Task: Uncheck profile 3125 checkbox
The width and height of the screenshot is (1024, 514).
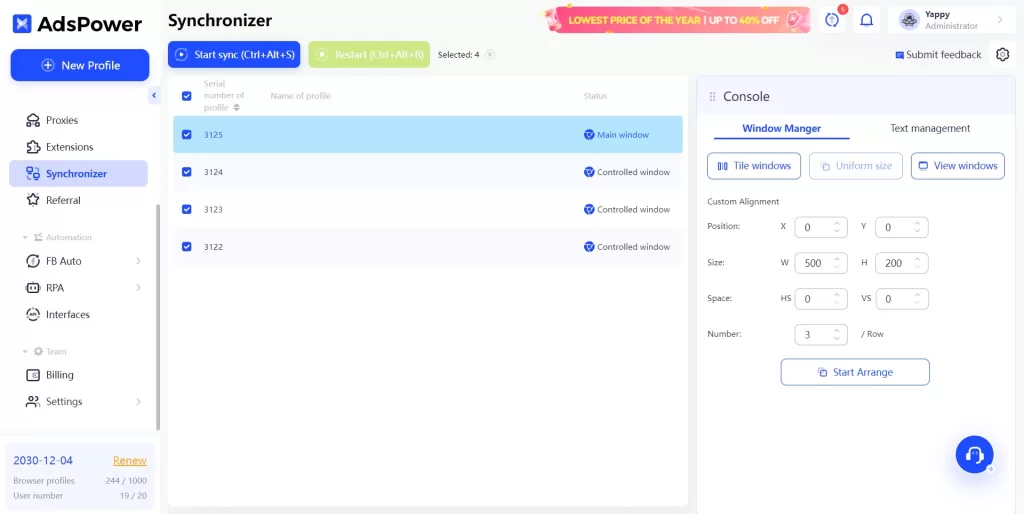Action: [187, 135]
